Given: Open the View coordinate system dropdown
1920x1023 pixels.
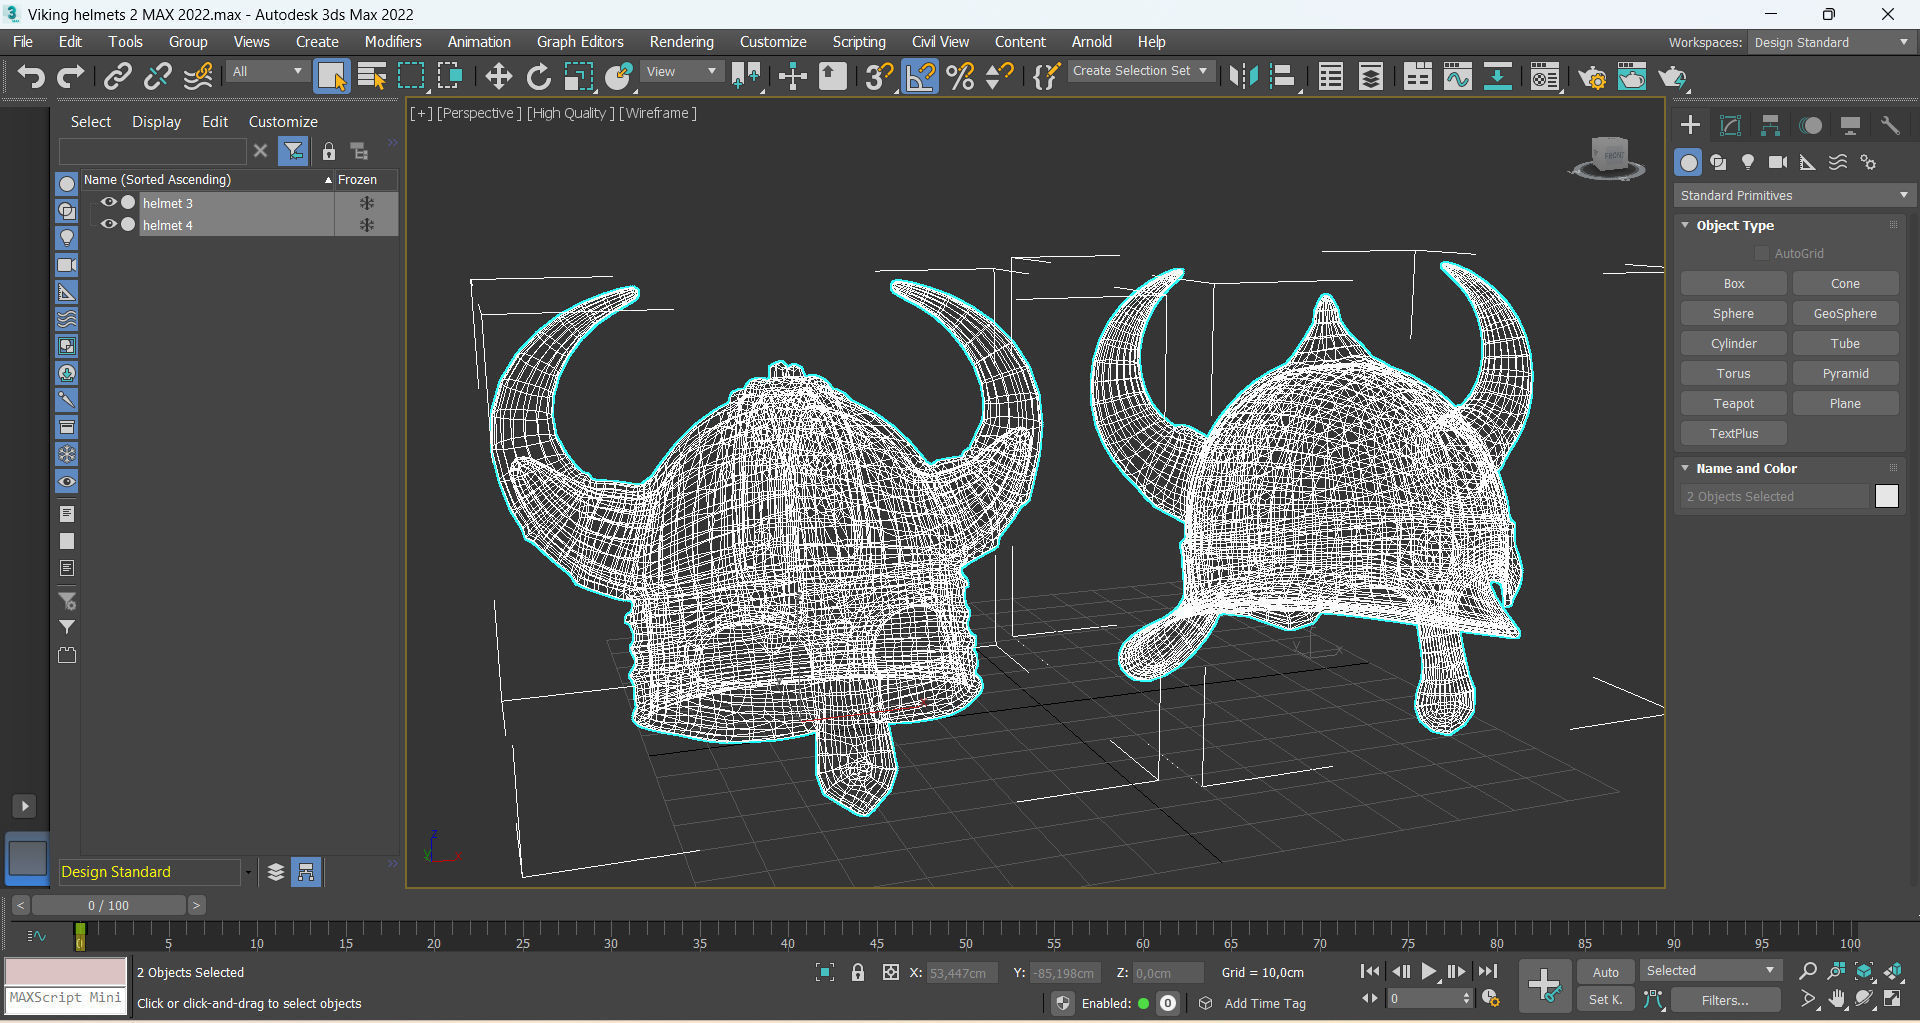Looking at the screenshot, I should click(682, 72).
